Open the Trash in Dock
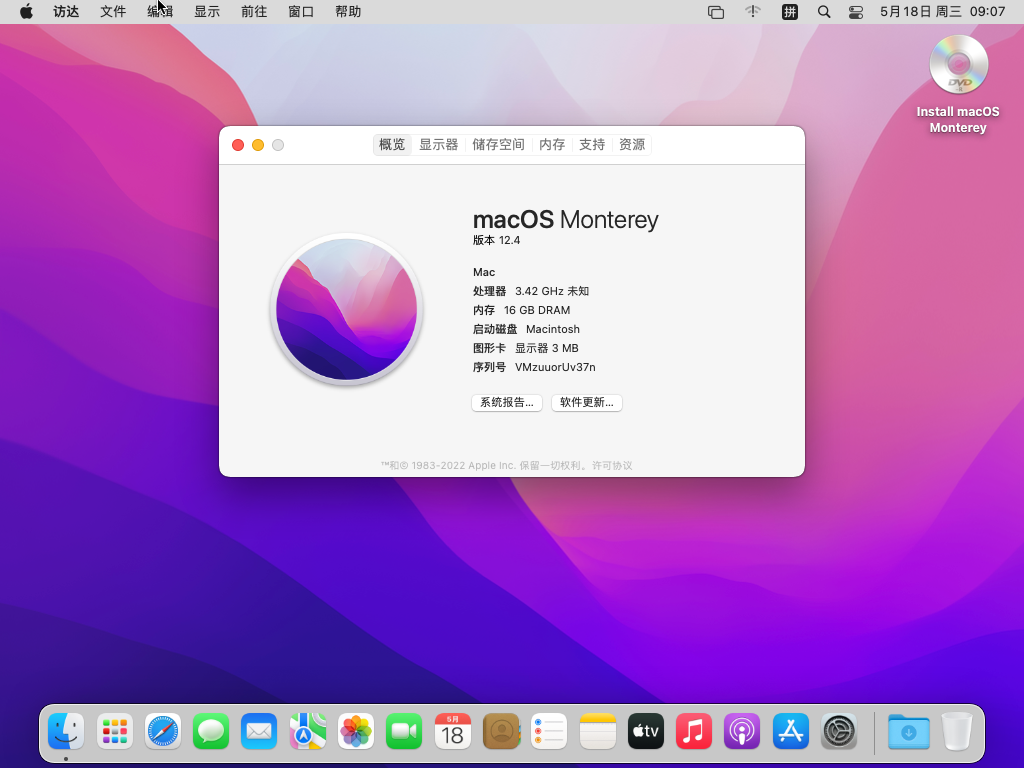Screen dimensions: 1024x768 [x=957, y=731]
